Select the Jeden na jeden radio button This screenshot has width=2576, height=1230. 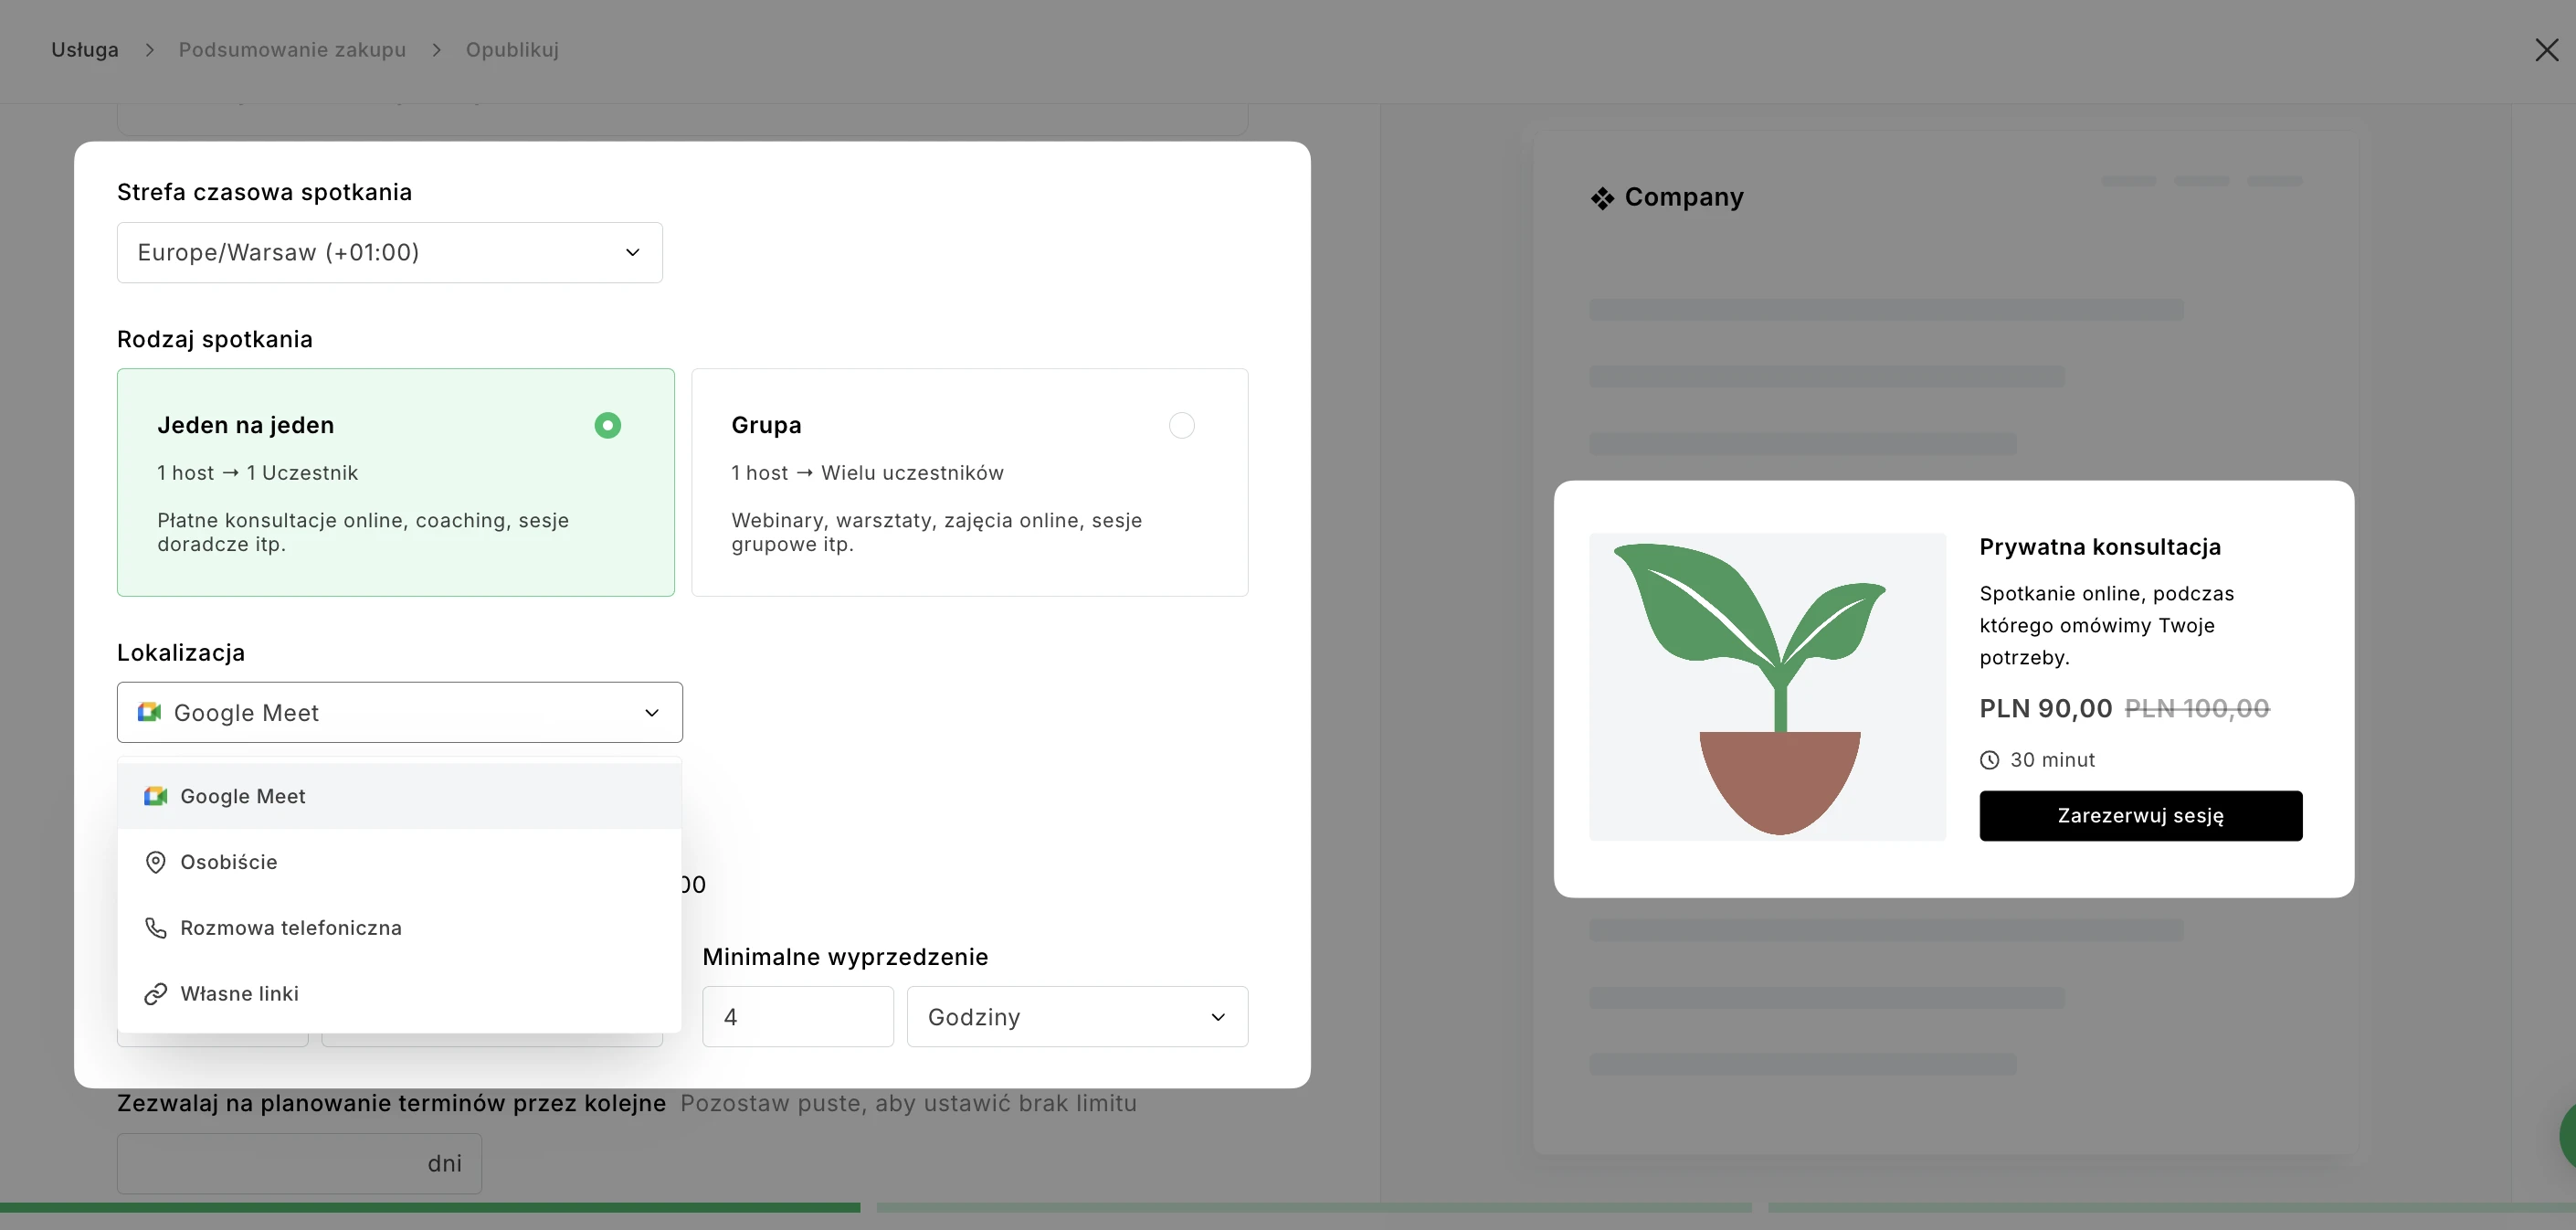(607, 425)
